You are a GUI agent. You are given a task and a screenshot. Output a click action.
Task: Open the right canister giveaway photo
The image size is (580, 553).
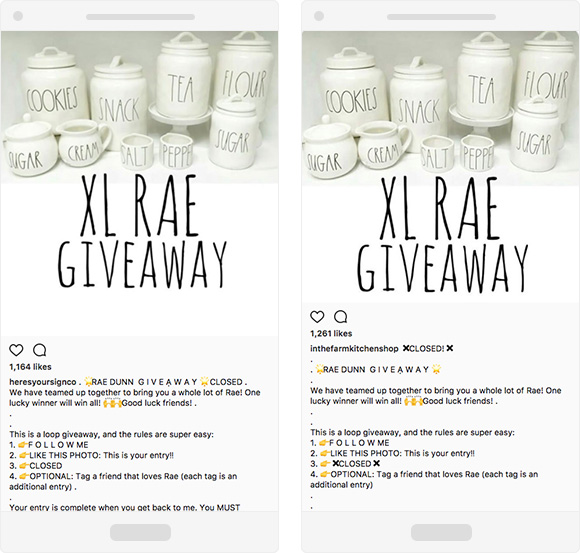[441, 108]
